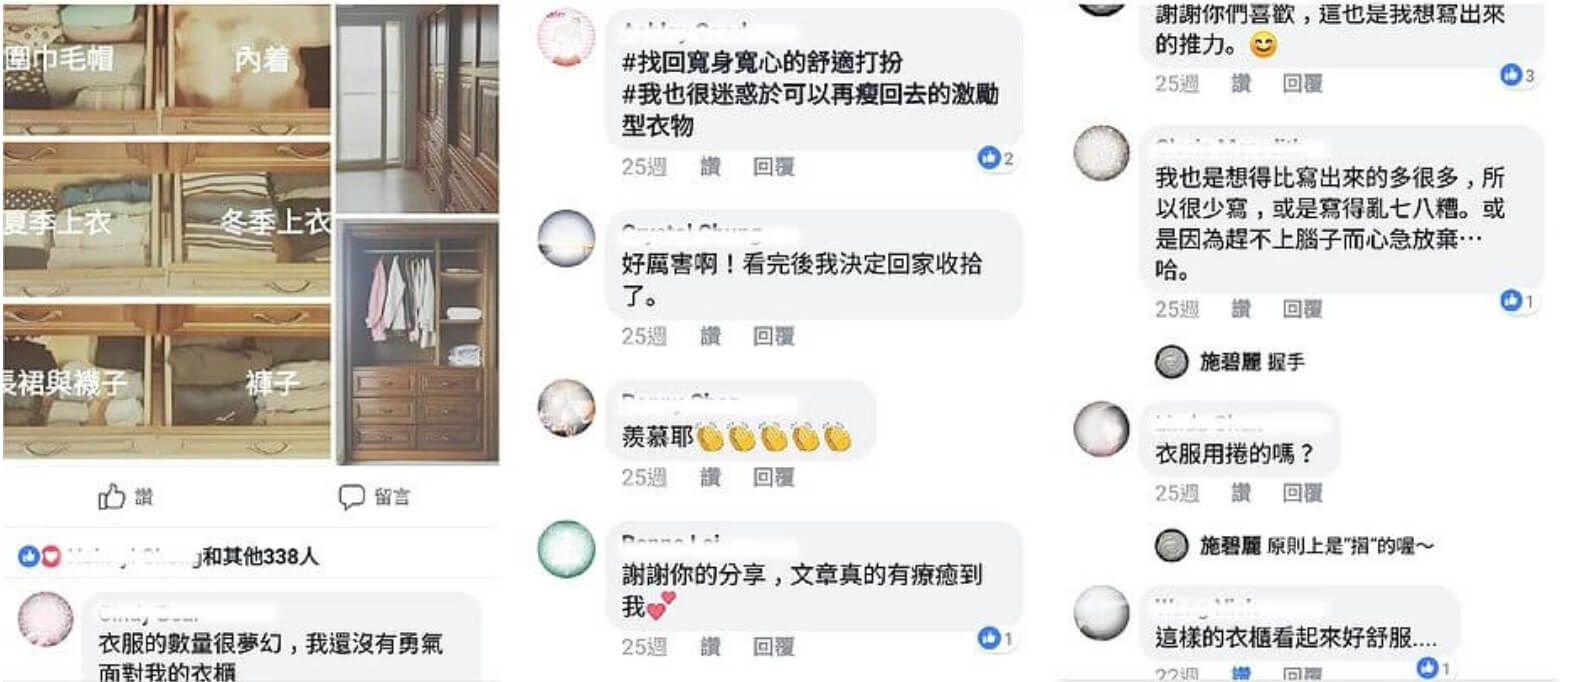
Task: Open the hanging clothes wardrobe photo
Action: coord(418,342)
